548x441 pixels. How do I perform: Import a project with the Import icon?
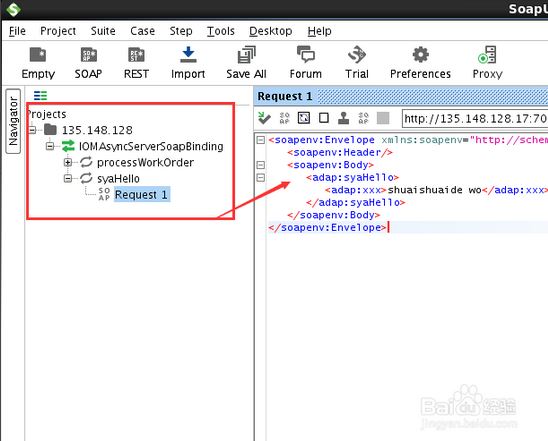point(188,63)
